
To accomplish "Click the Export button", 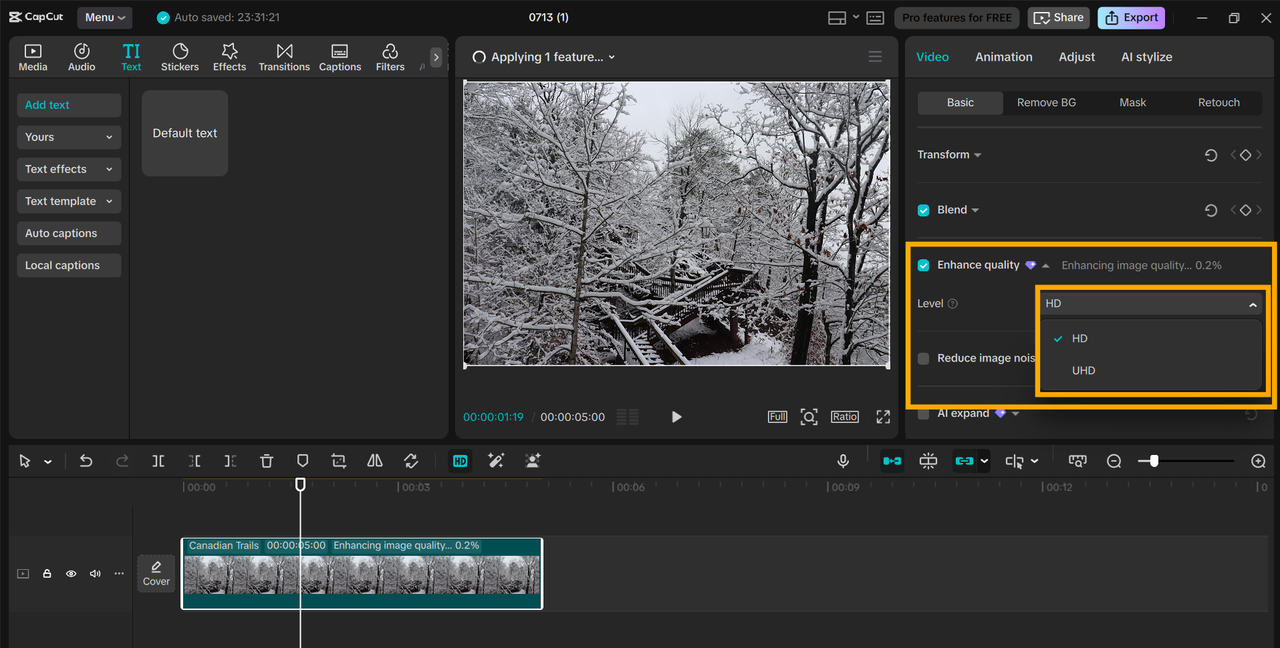I will click(1131, 17).
